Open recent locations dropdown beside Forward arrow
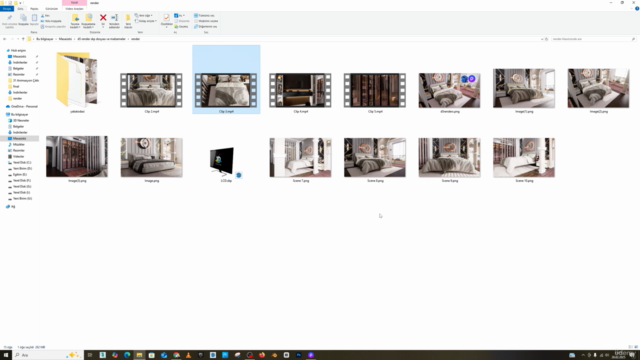 (x=18, y=39)
